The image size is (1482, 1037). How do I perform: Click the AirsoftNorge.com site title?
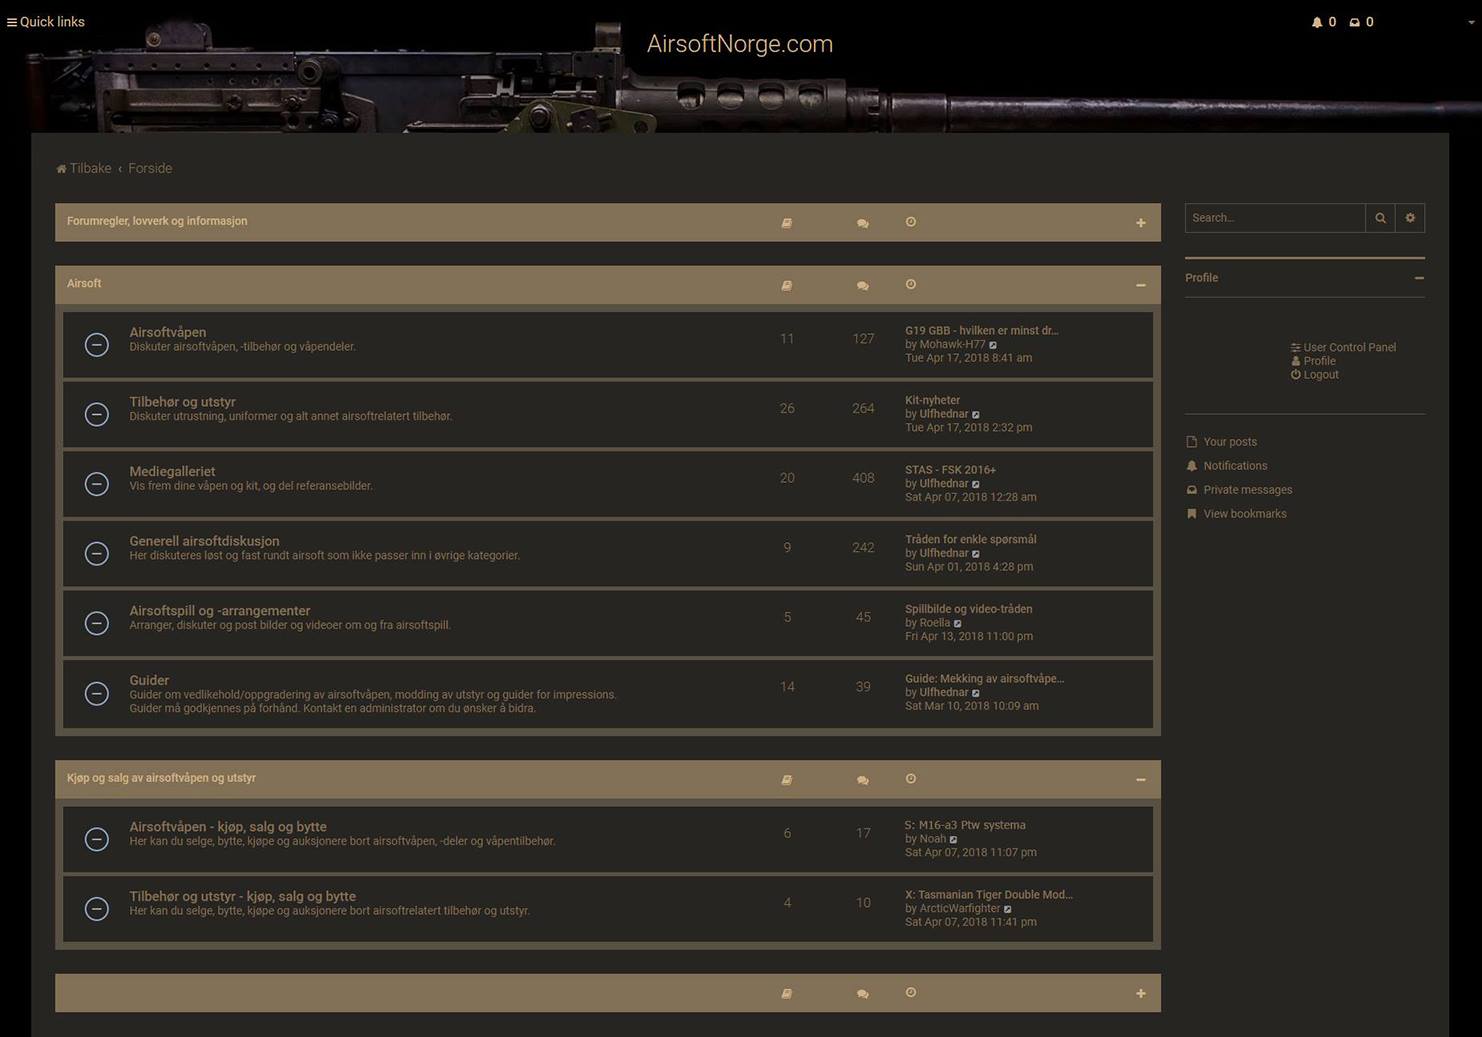pos(740,44)
